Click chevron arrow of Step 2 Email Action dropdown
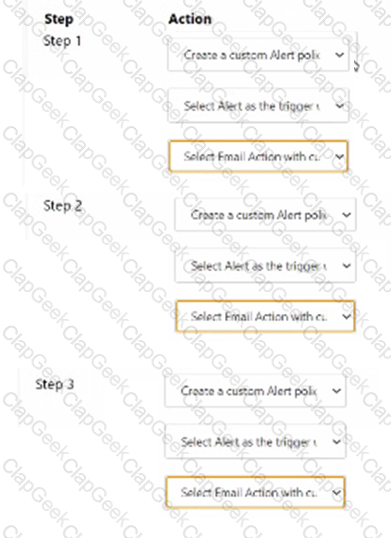The width and height of the screenshot is (391, 538). (x=346, y=316)
